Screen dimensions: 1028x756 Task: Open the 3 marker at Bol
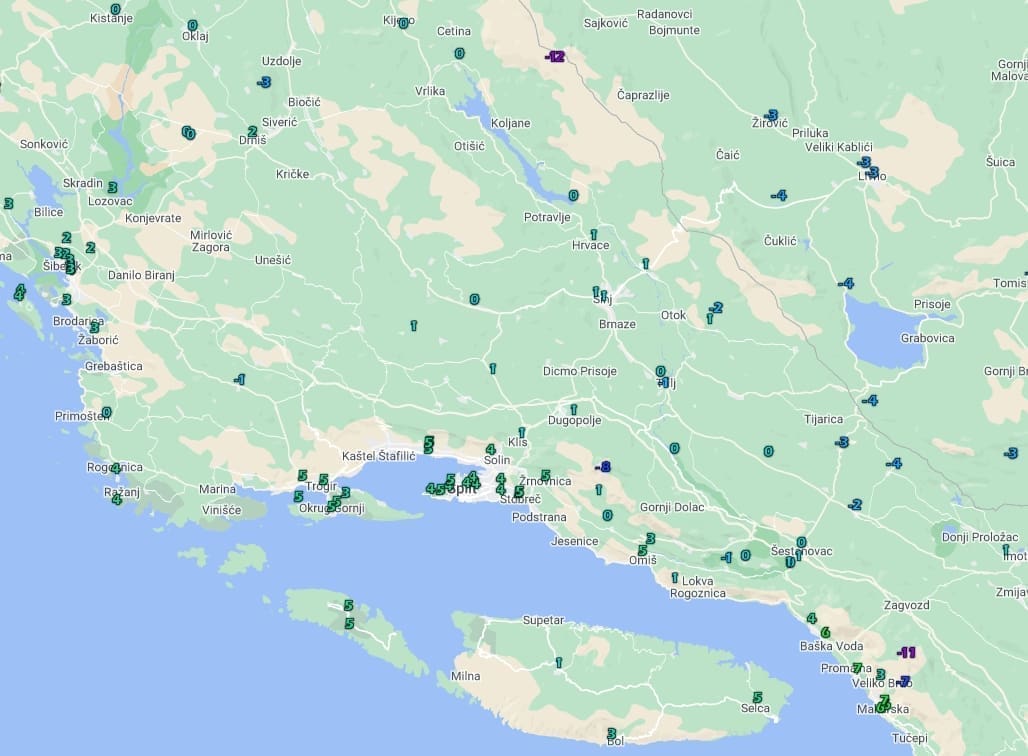click(x=611, y=733)
